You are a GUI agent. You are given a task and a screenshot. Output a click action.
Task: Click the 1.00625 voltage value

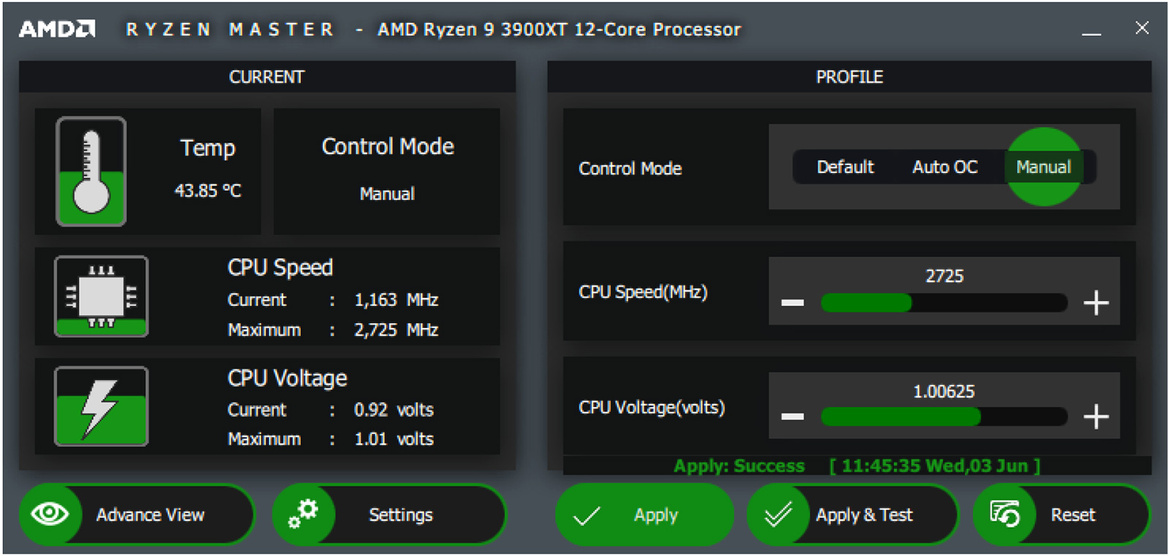pyautogui.click(x=945, y=391)
